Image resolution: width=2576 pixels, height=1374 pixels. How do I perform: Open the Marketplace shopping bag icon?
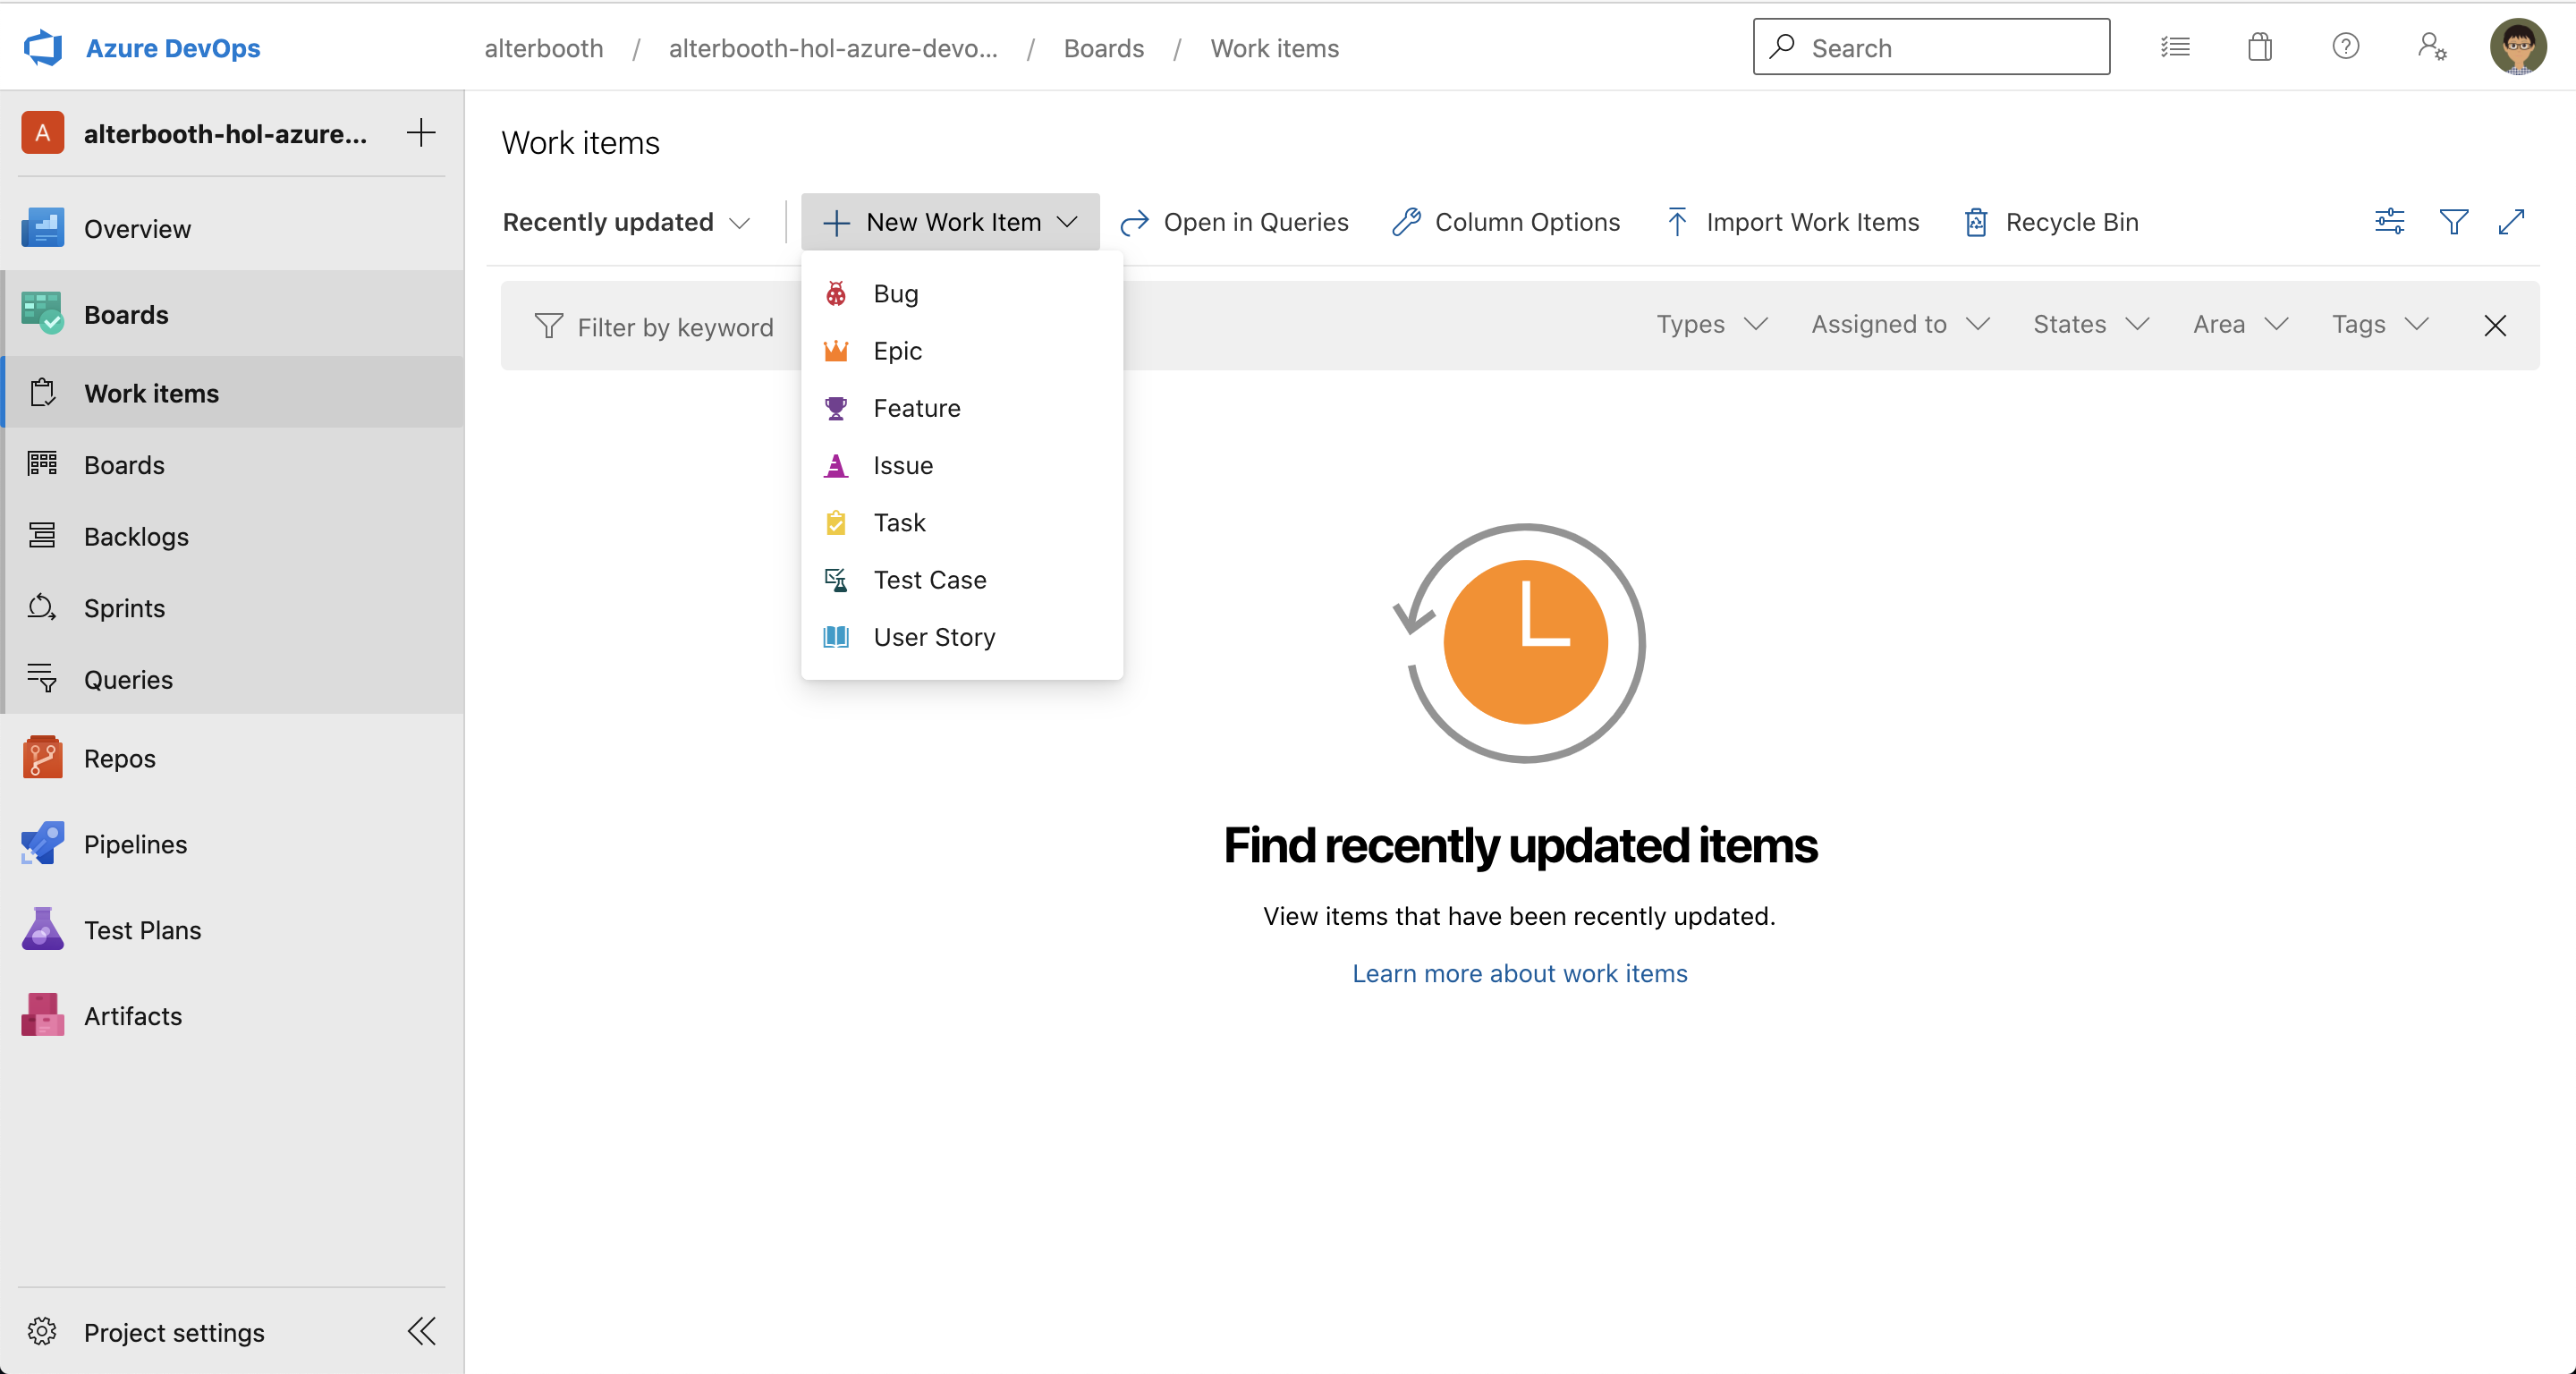(2259, 47)
